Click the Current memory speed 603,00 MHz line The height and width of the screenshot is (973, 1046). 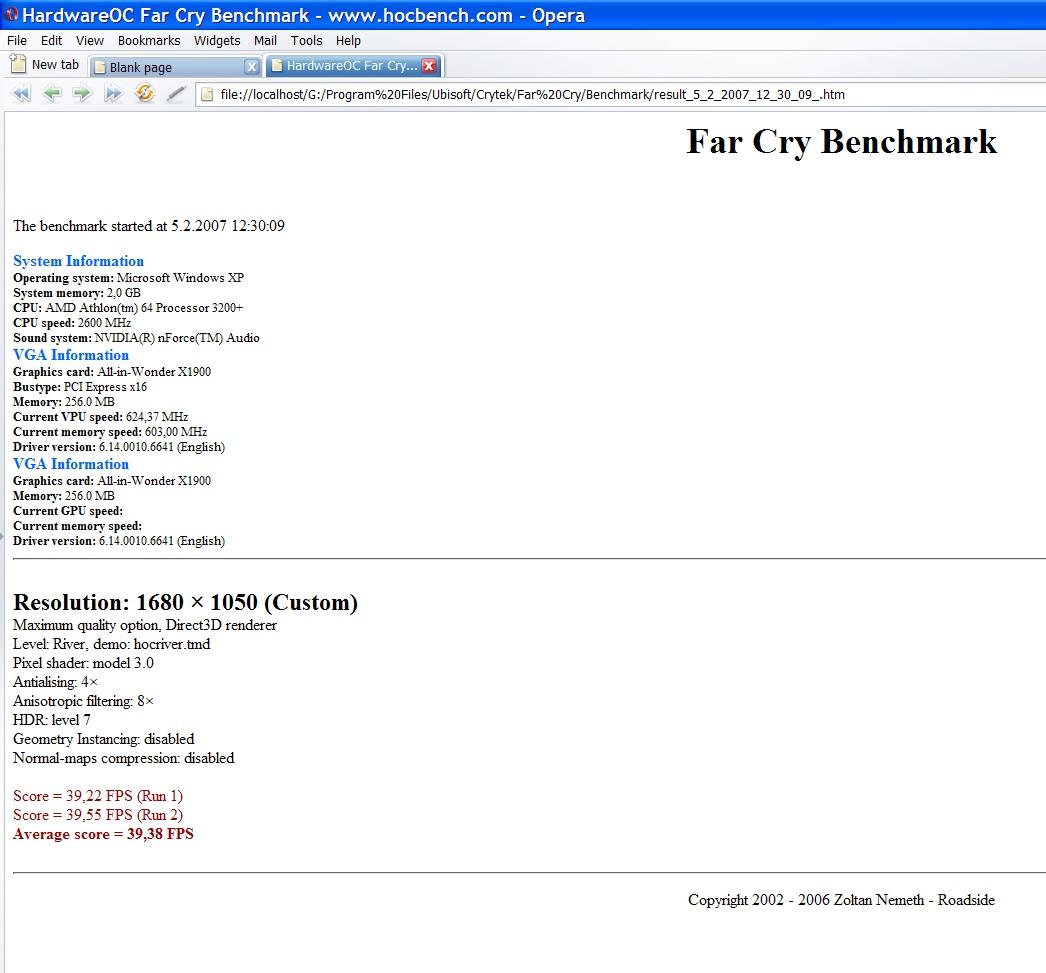(x=110, y=431)
